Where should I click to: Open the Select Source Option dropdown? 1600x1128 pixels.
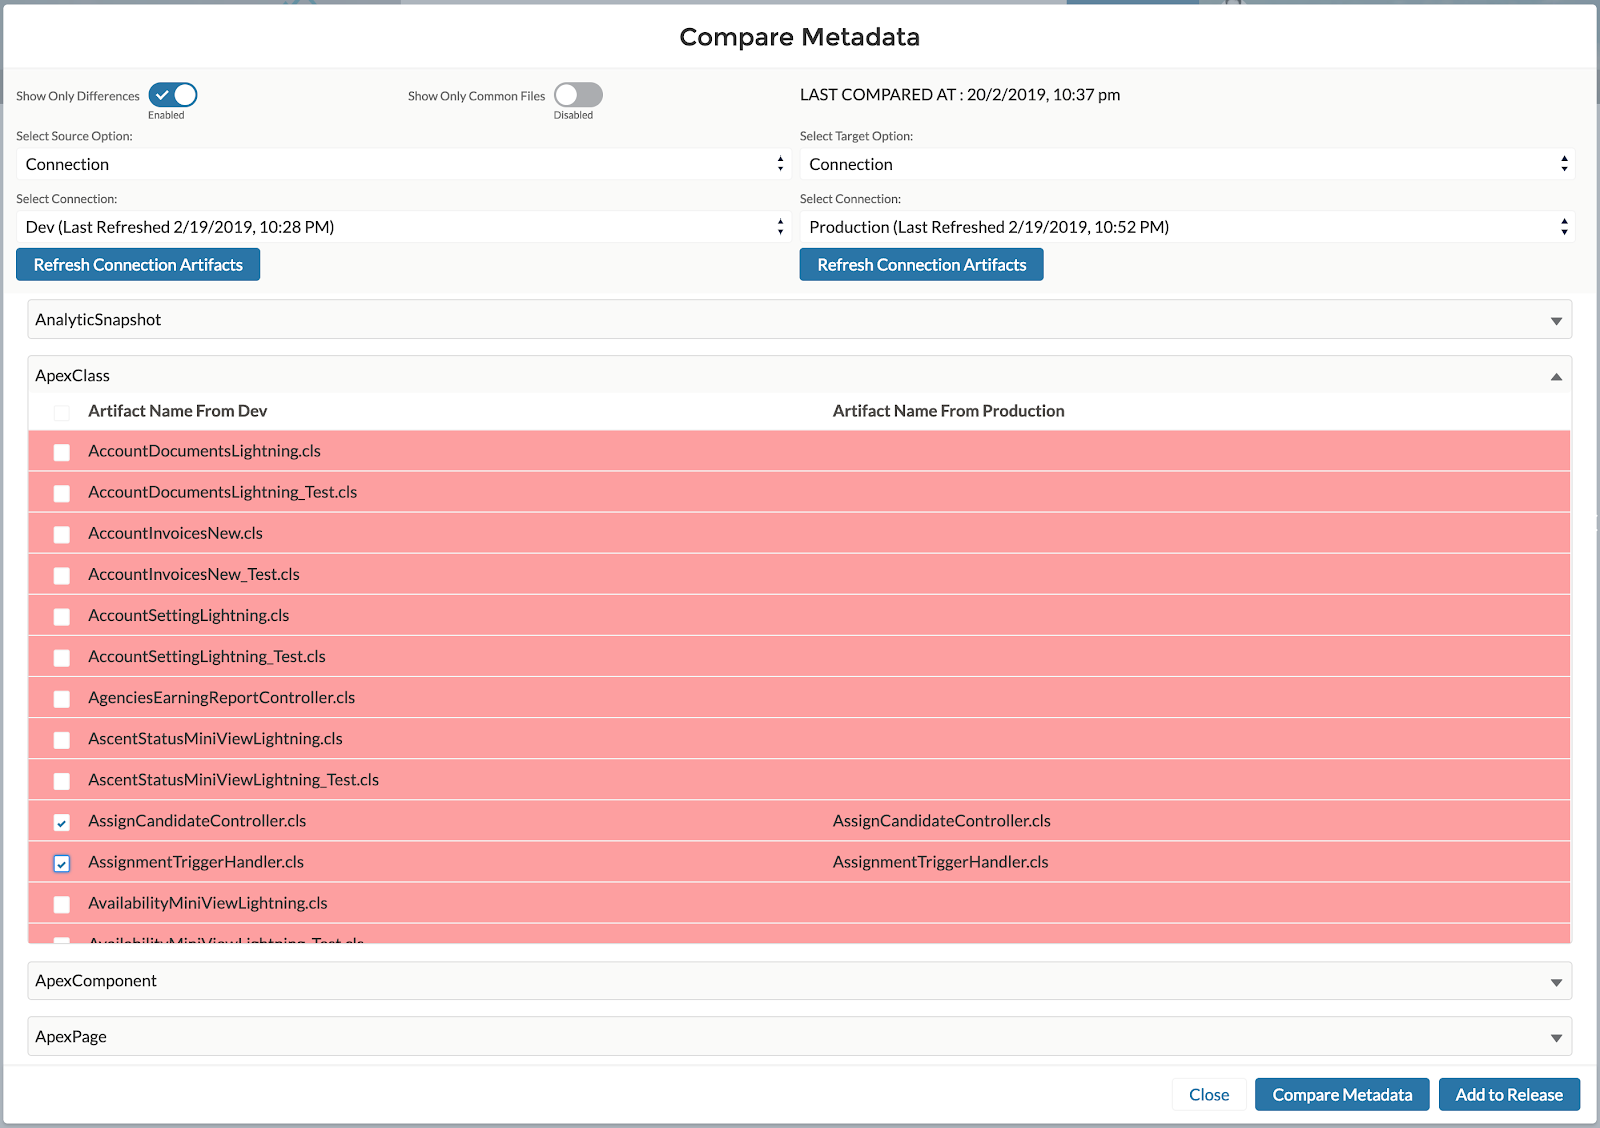point(404,164)
